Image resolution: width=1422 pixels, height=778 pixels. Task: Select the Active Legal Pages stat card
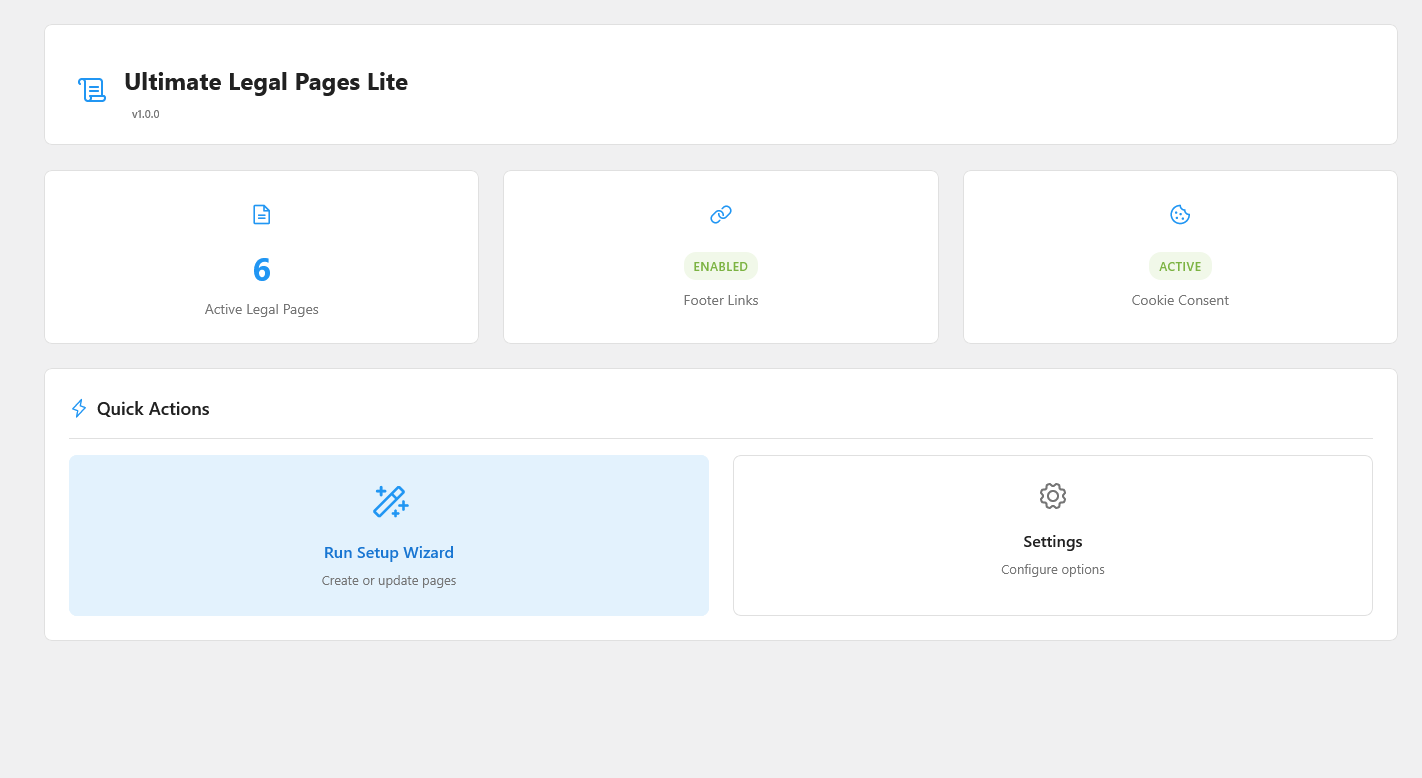pyautogui.click(x=261, y=257)
